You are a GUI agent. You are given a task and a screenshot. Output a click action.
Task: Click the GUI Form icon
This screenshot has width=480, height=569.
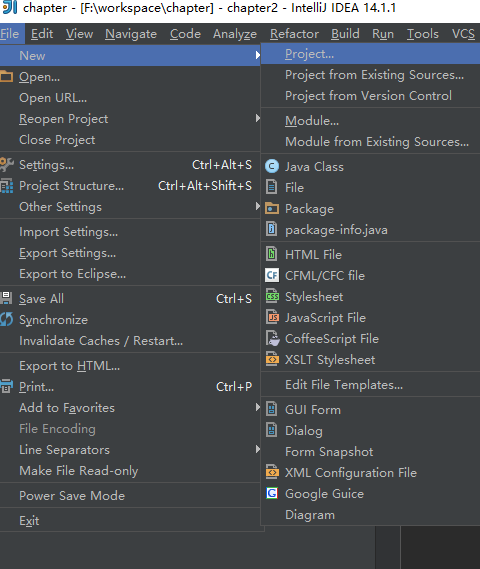[272, 409]
